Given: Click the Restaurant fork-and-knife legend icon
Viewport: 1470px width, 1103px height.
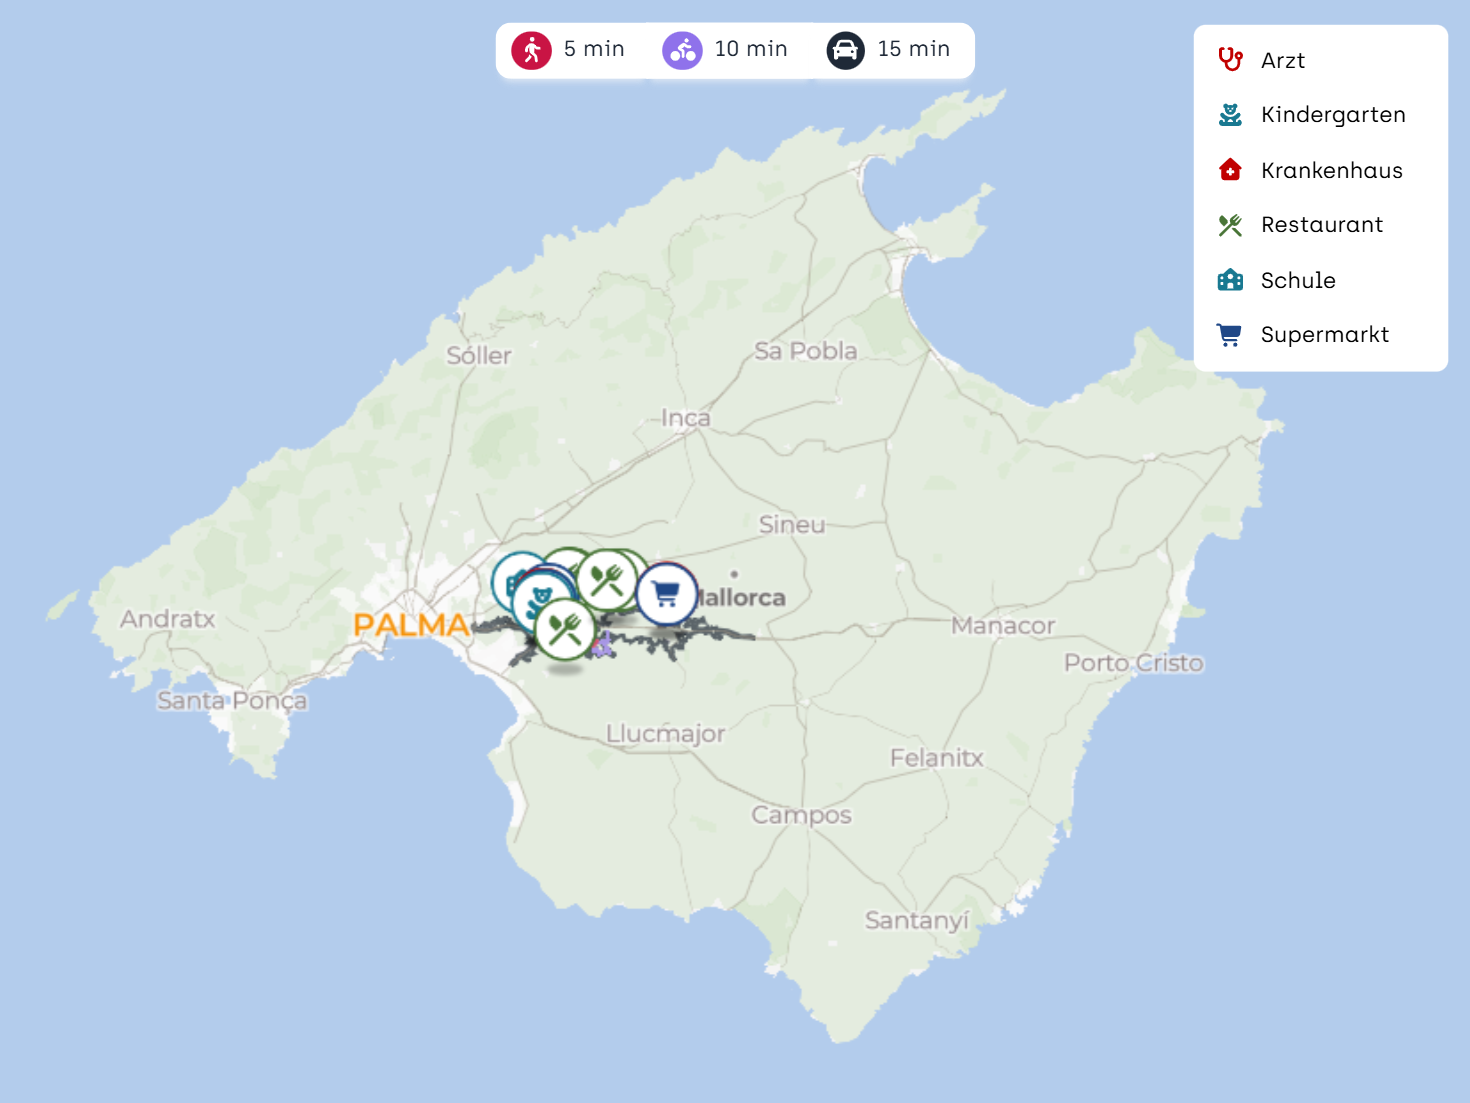Looking at the screenshot, I should tap(1230, 225).
